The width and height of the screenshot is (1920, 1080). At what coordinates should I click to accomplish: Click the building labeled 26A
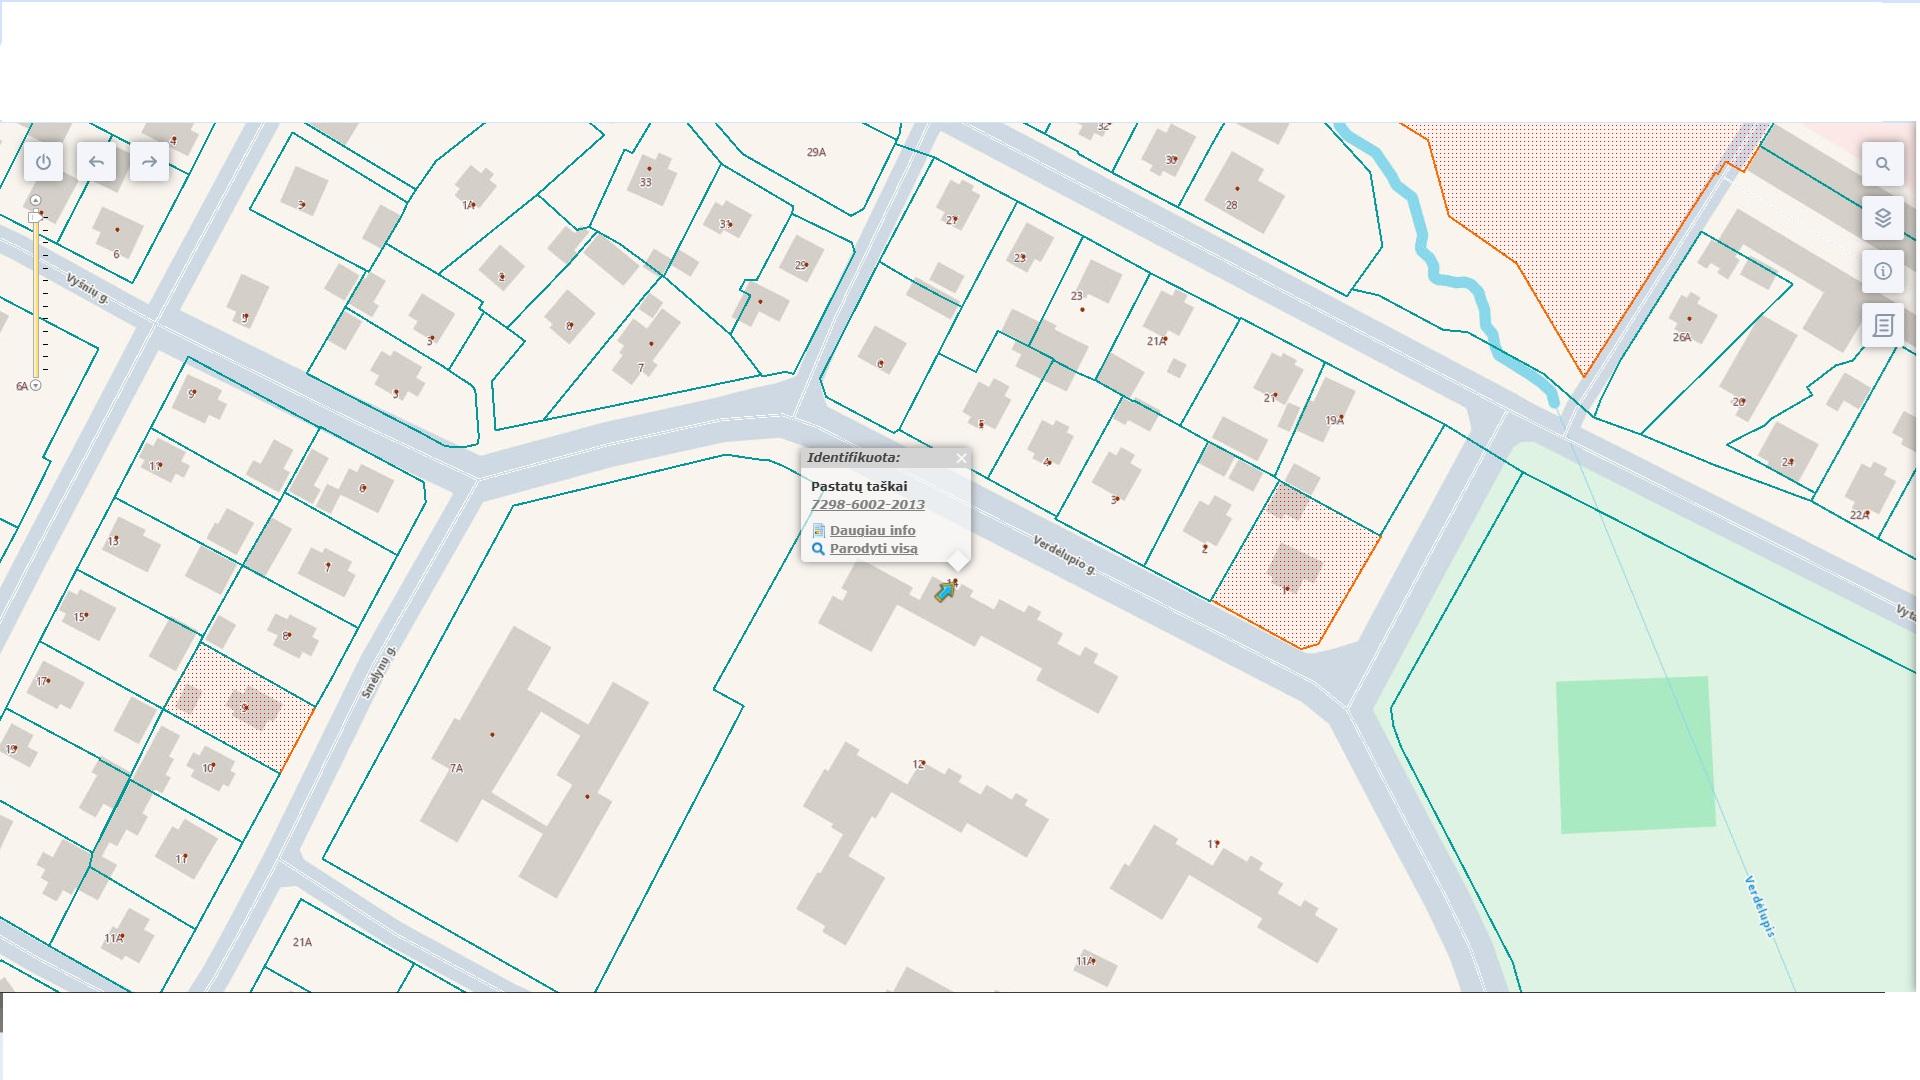1690,320
